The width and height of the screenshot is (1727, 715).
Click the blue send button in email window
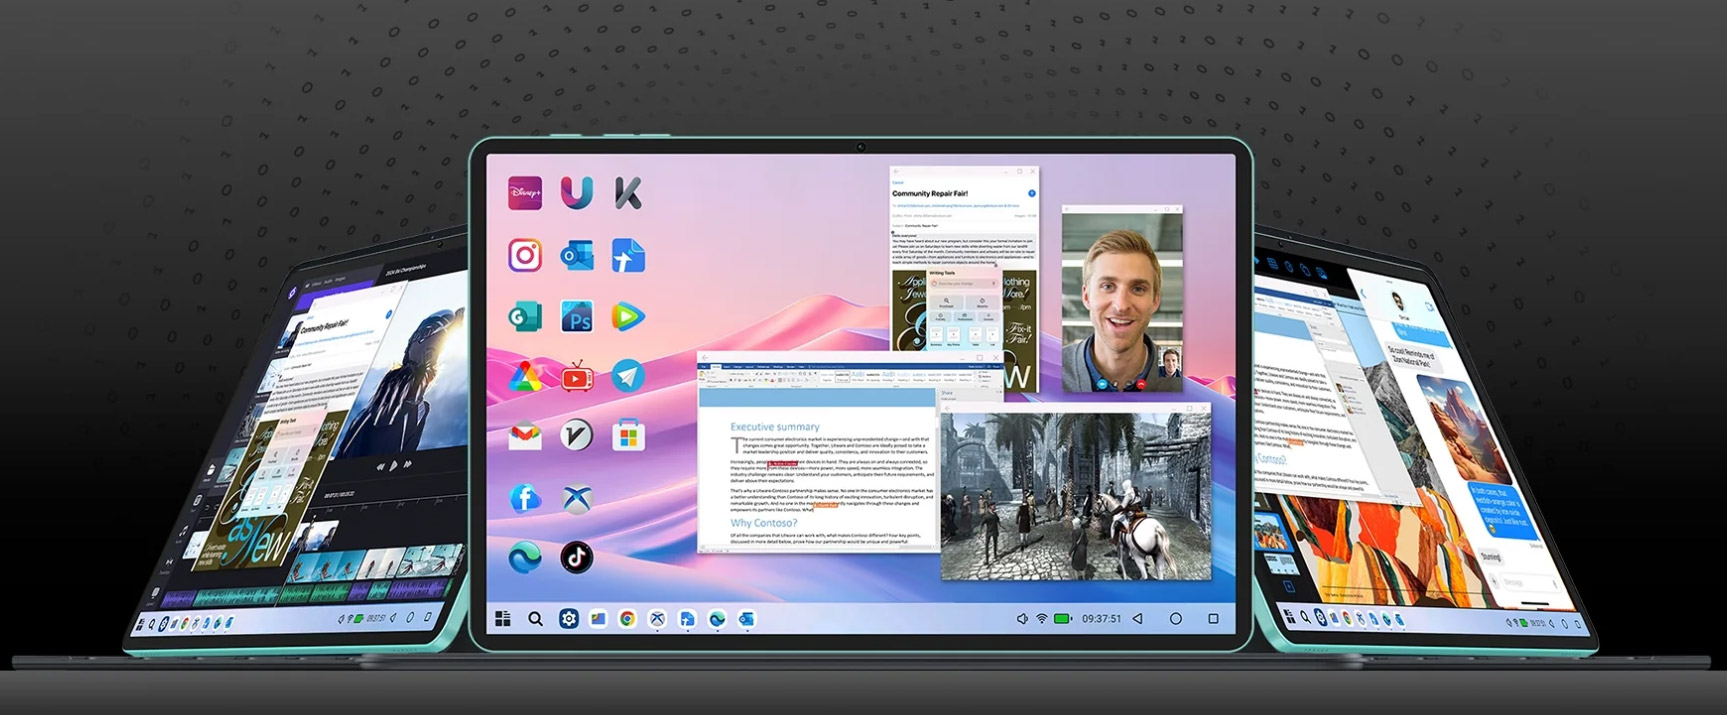pos(1031,193)
